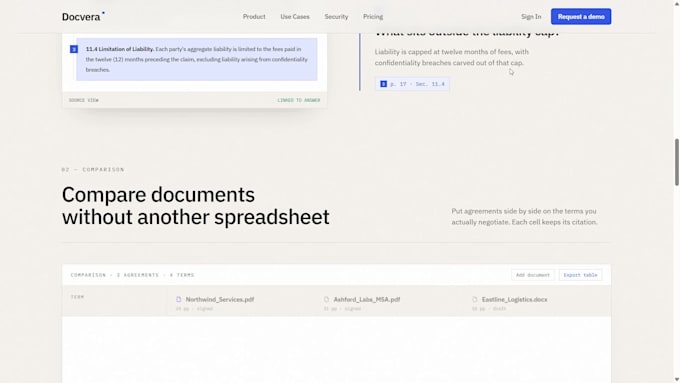Click the 'Liability is capped at twelve months' answer text
The width and height of the screenshot is (680, 383).
click(451, 57)
